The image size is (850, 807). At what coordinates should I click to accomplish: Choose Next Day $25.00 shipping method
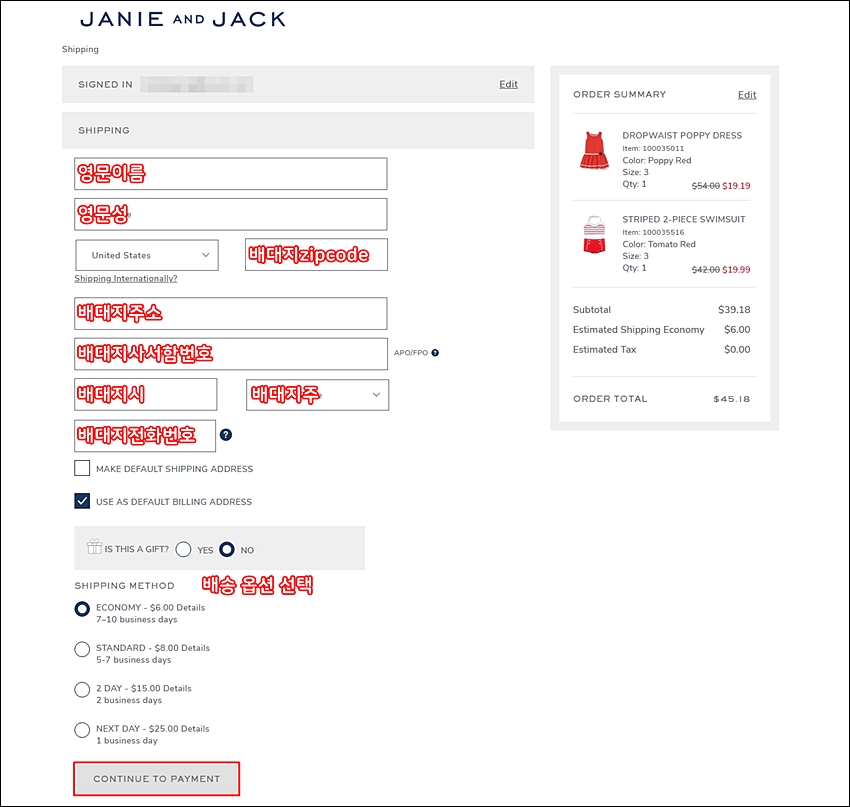click(82, 730)
